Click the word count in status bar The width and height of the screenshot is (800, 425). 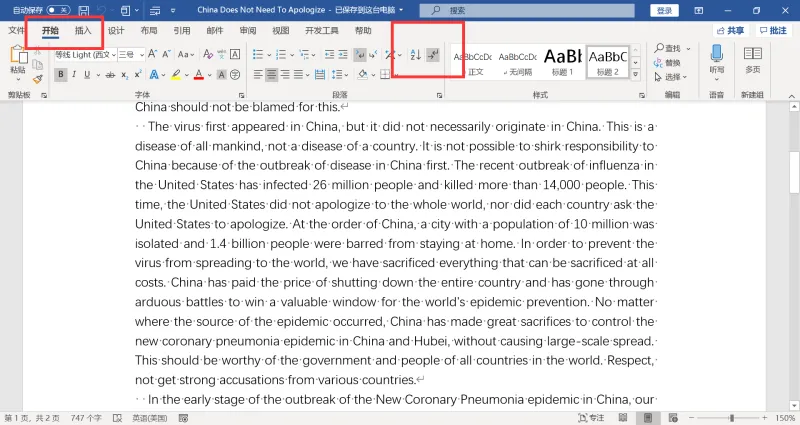(x=86, y=418)
